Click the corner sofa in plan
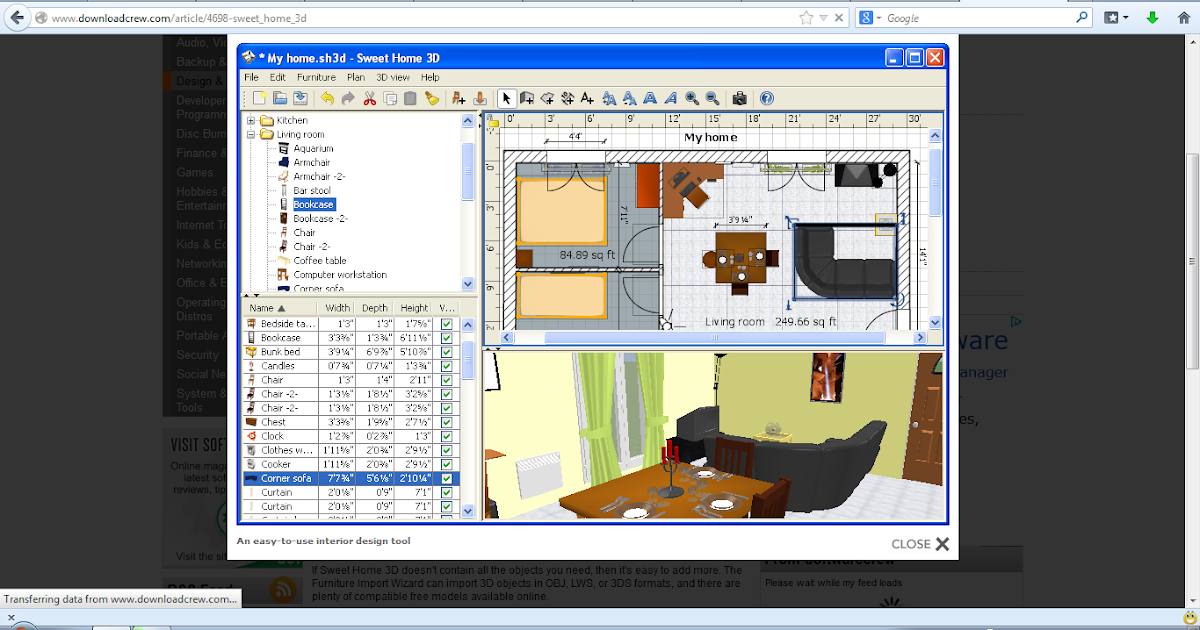This screenshot has width=1200, height=630. tap(846, 262)
